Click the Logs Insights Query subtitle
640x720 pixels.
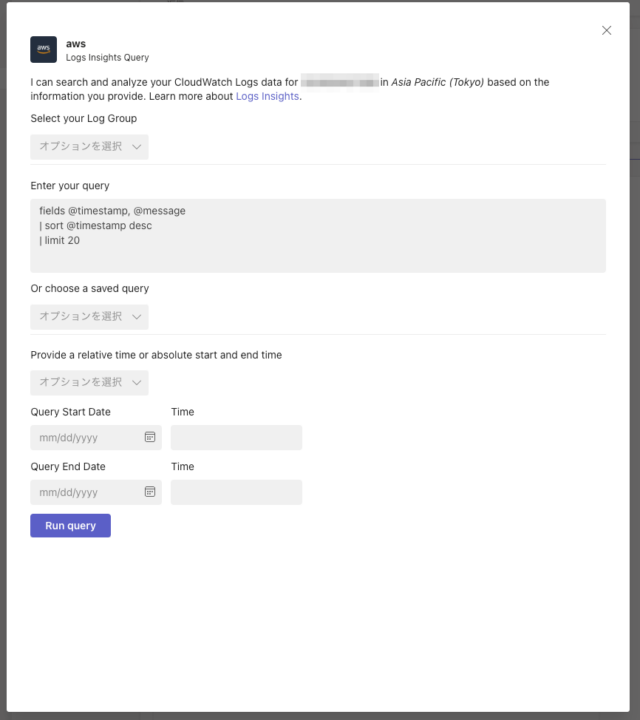107,57
